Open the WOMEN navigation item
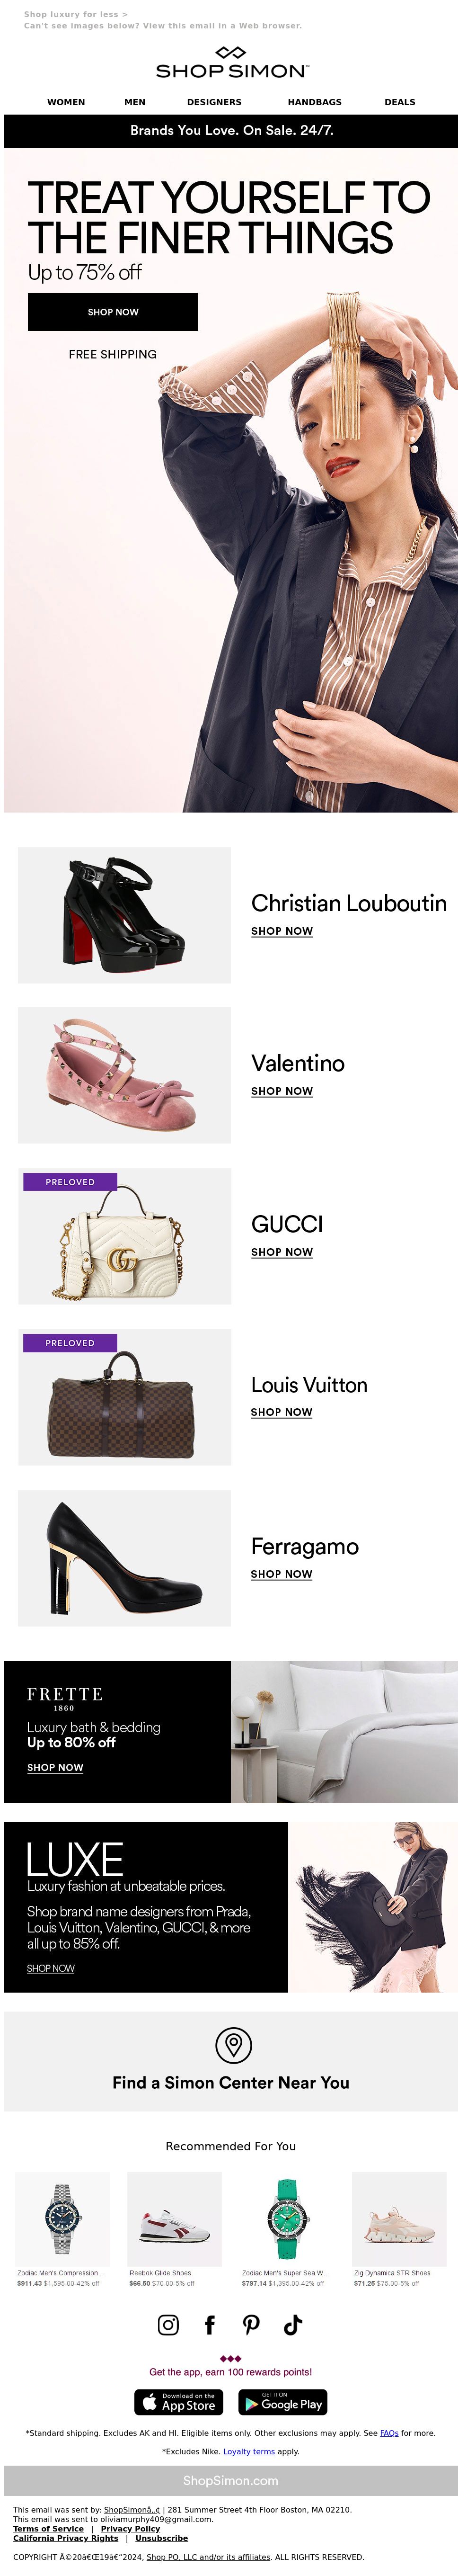The width and height of the screenshot is (458, 2576). [x=66, y=102]
